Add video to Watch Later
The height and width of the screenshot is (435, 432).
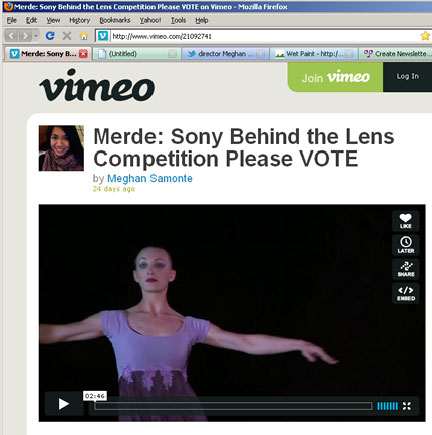pyautogui.click(x=405, y=245)
